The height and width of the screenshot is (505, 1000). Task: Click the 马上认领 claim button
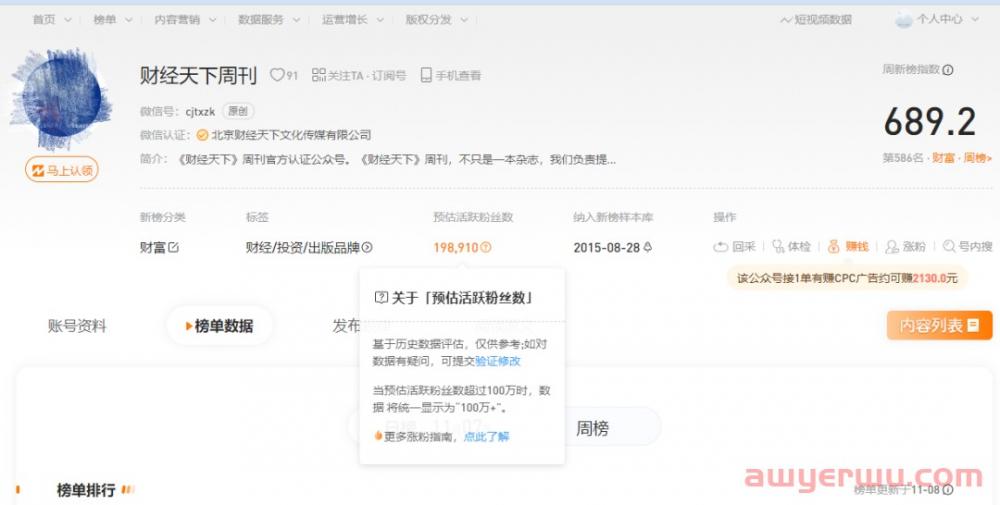(62, 170)
